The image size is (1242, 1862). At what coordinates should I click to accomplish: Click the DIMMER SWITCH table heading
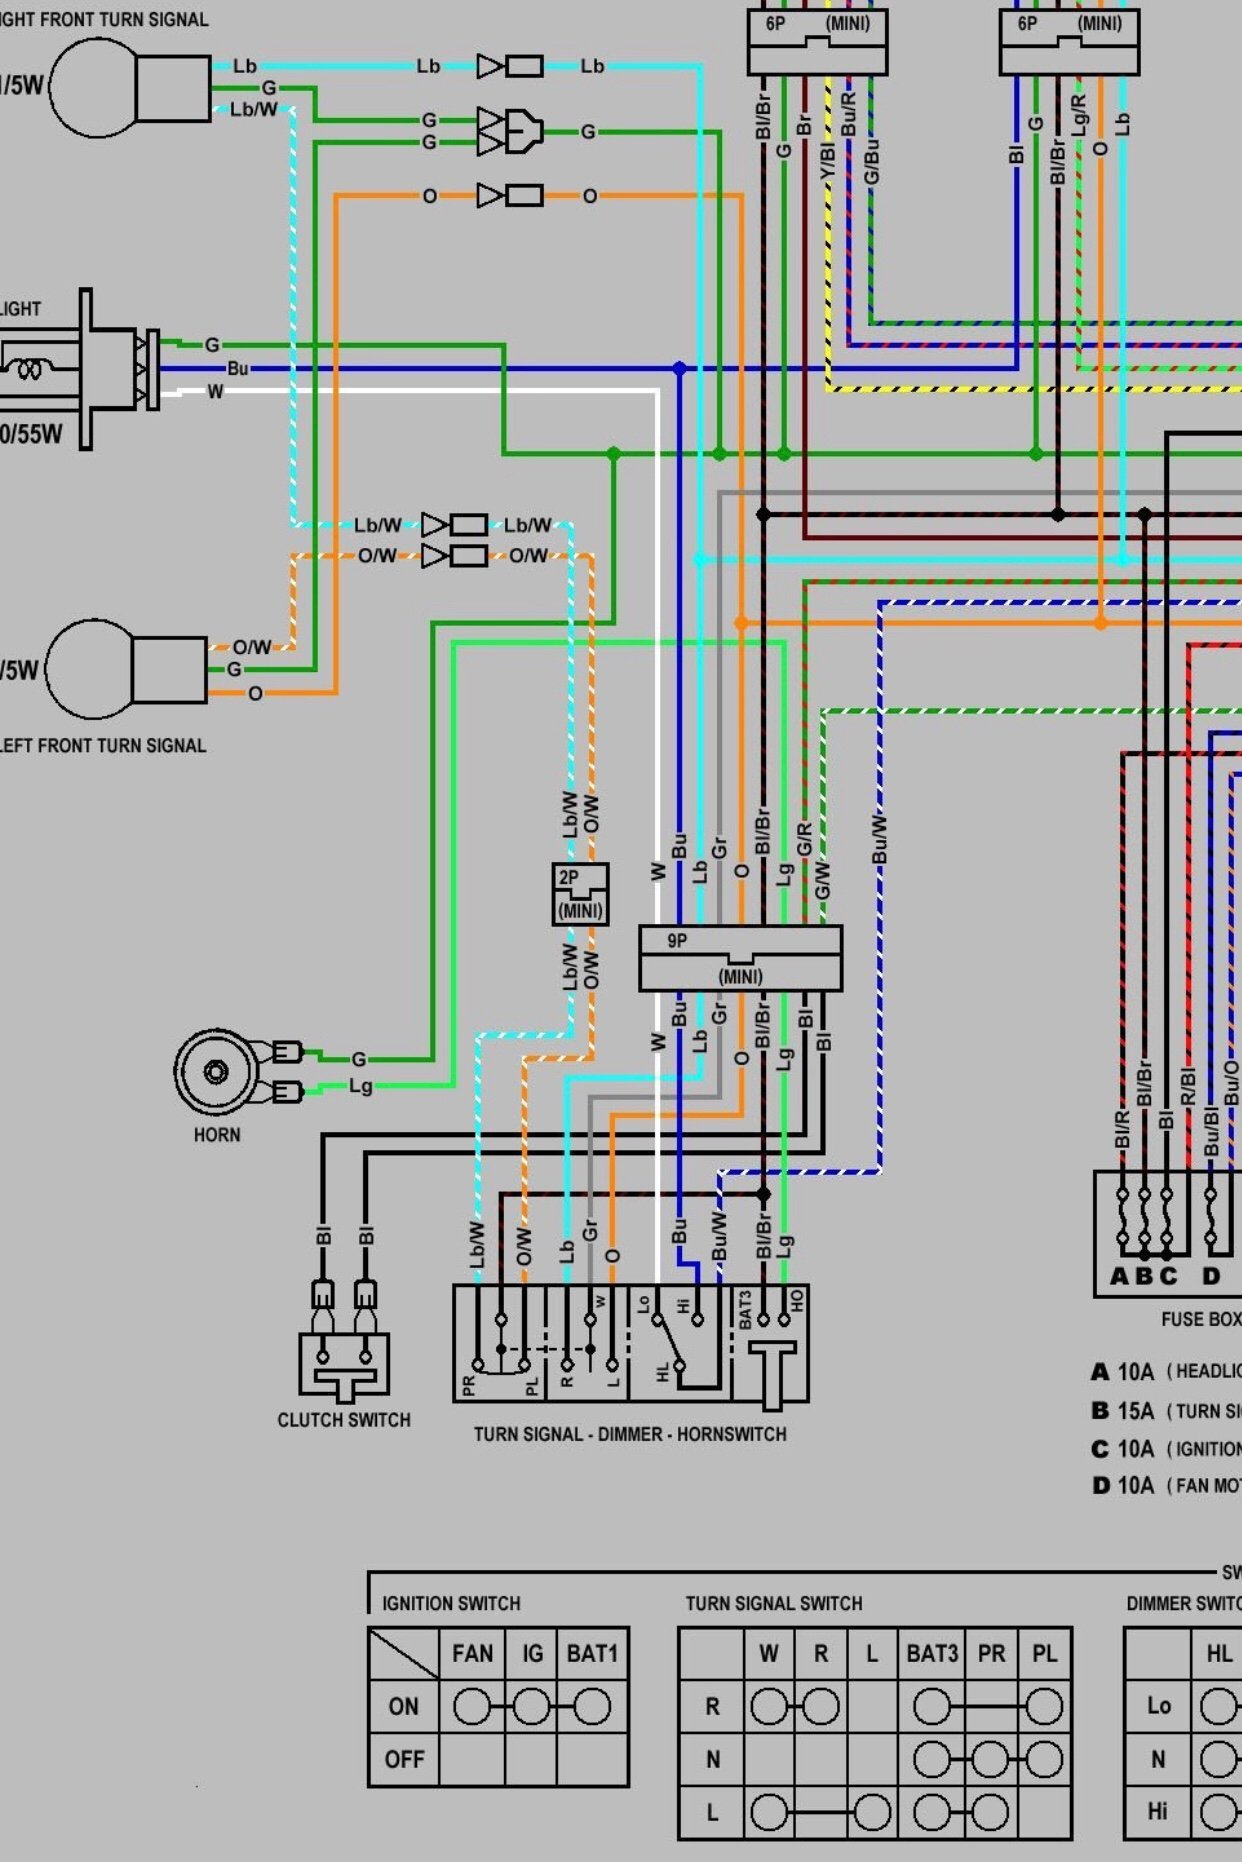coord(1184,1604)
